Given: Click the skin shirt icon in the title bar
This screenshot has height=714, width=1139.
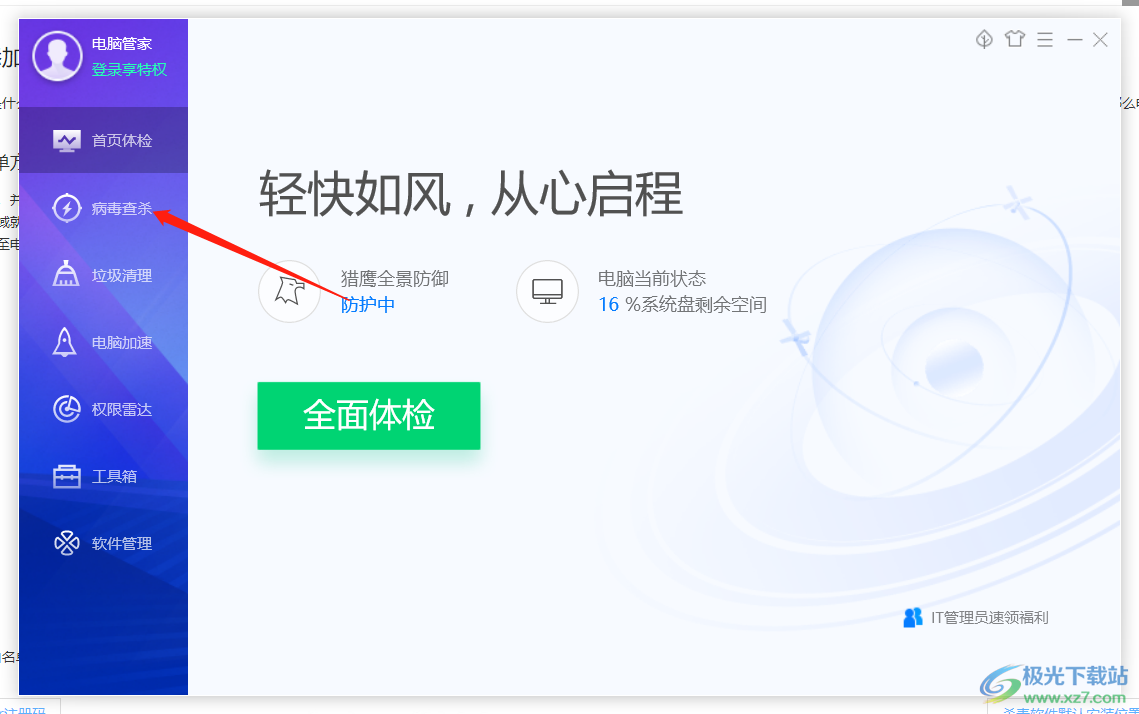Looking at the screenshot, I should pos(1015,39).
